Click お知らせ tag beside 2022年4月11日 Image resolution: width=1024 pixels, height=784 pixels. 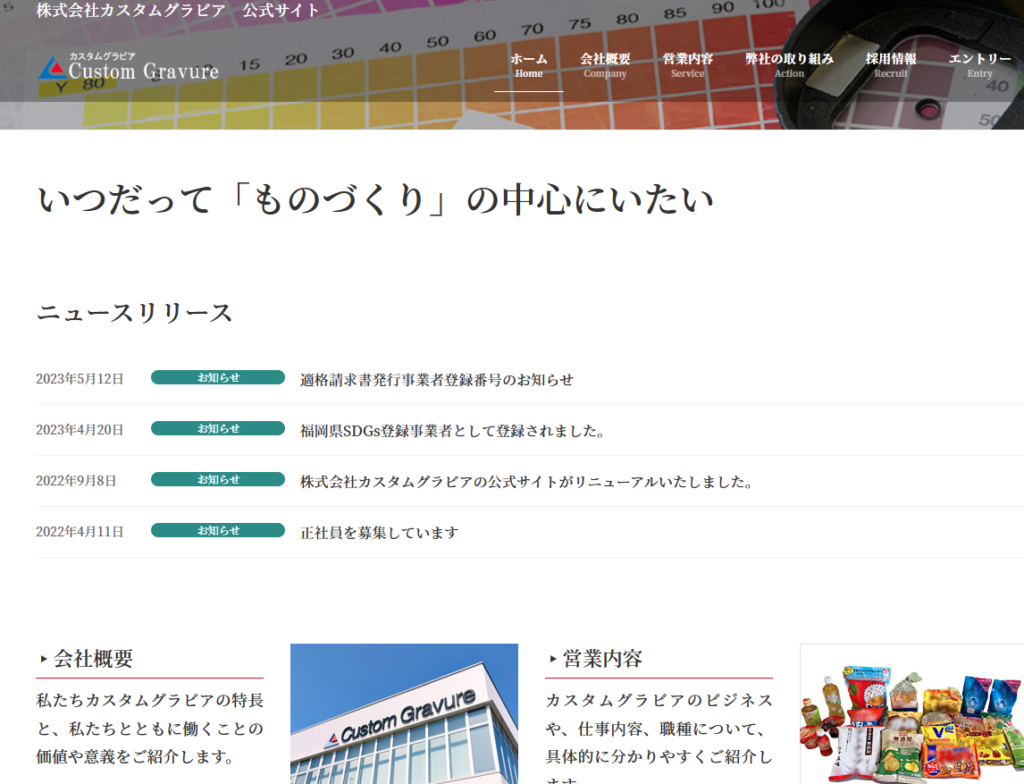(x=218, y=531)
